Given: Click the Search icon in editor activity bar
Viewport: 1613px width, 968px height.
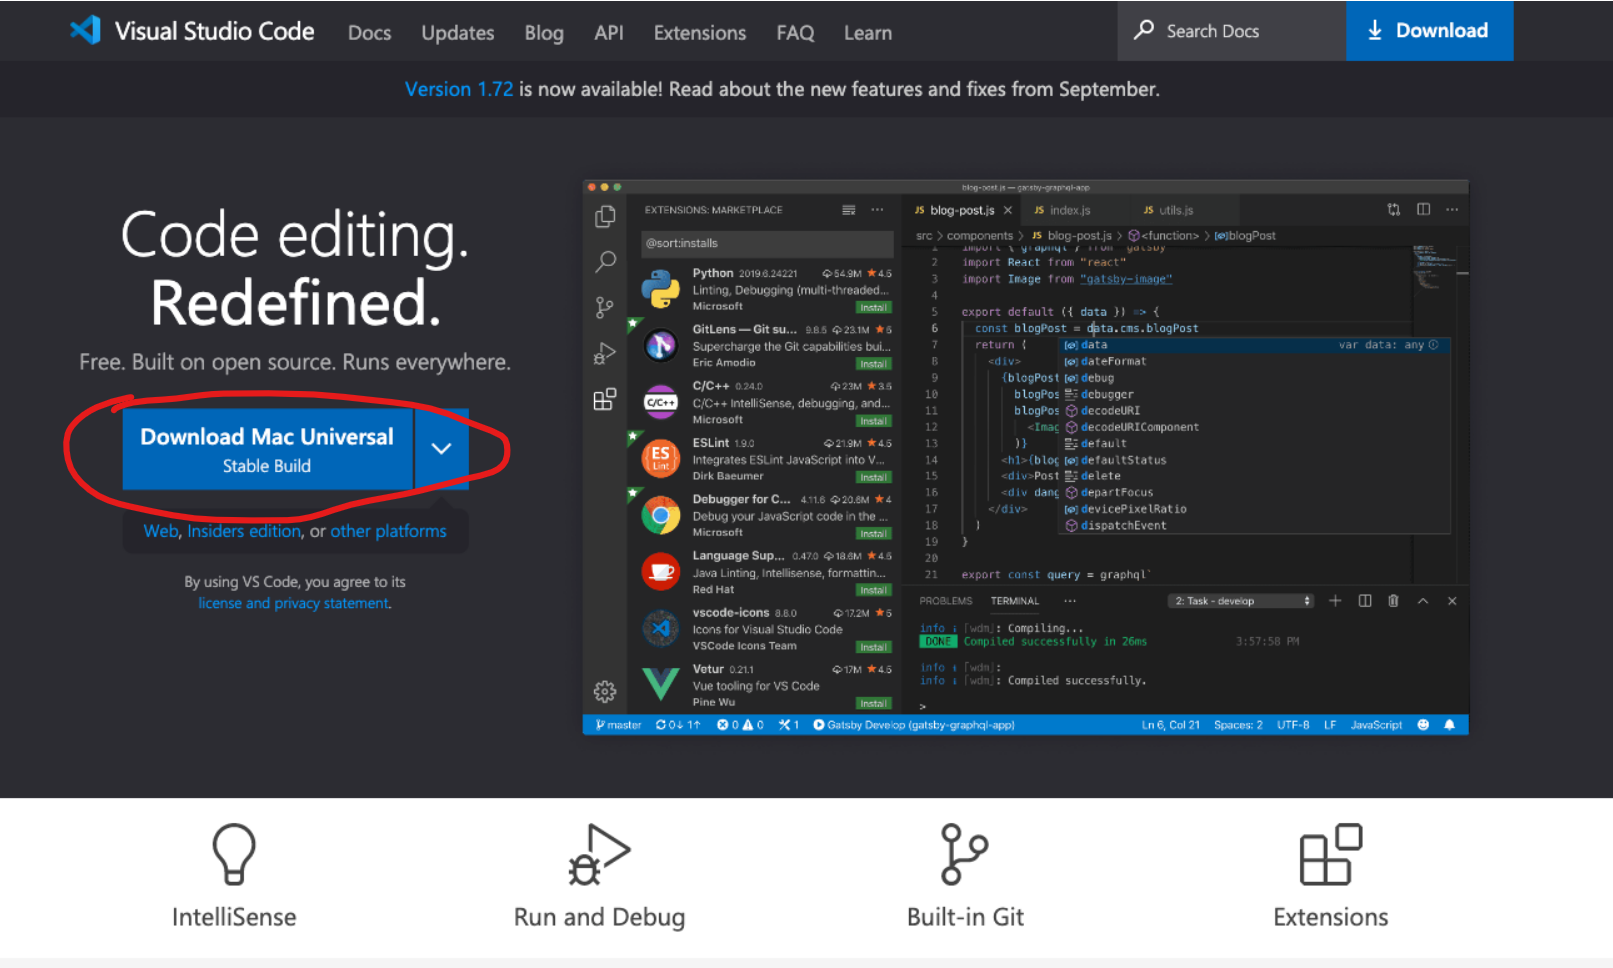Looking at the screenshot, I should click(x=605, y=262).
